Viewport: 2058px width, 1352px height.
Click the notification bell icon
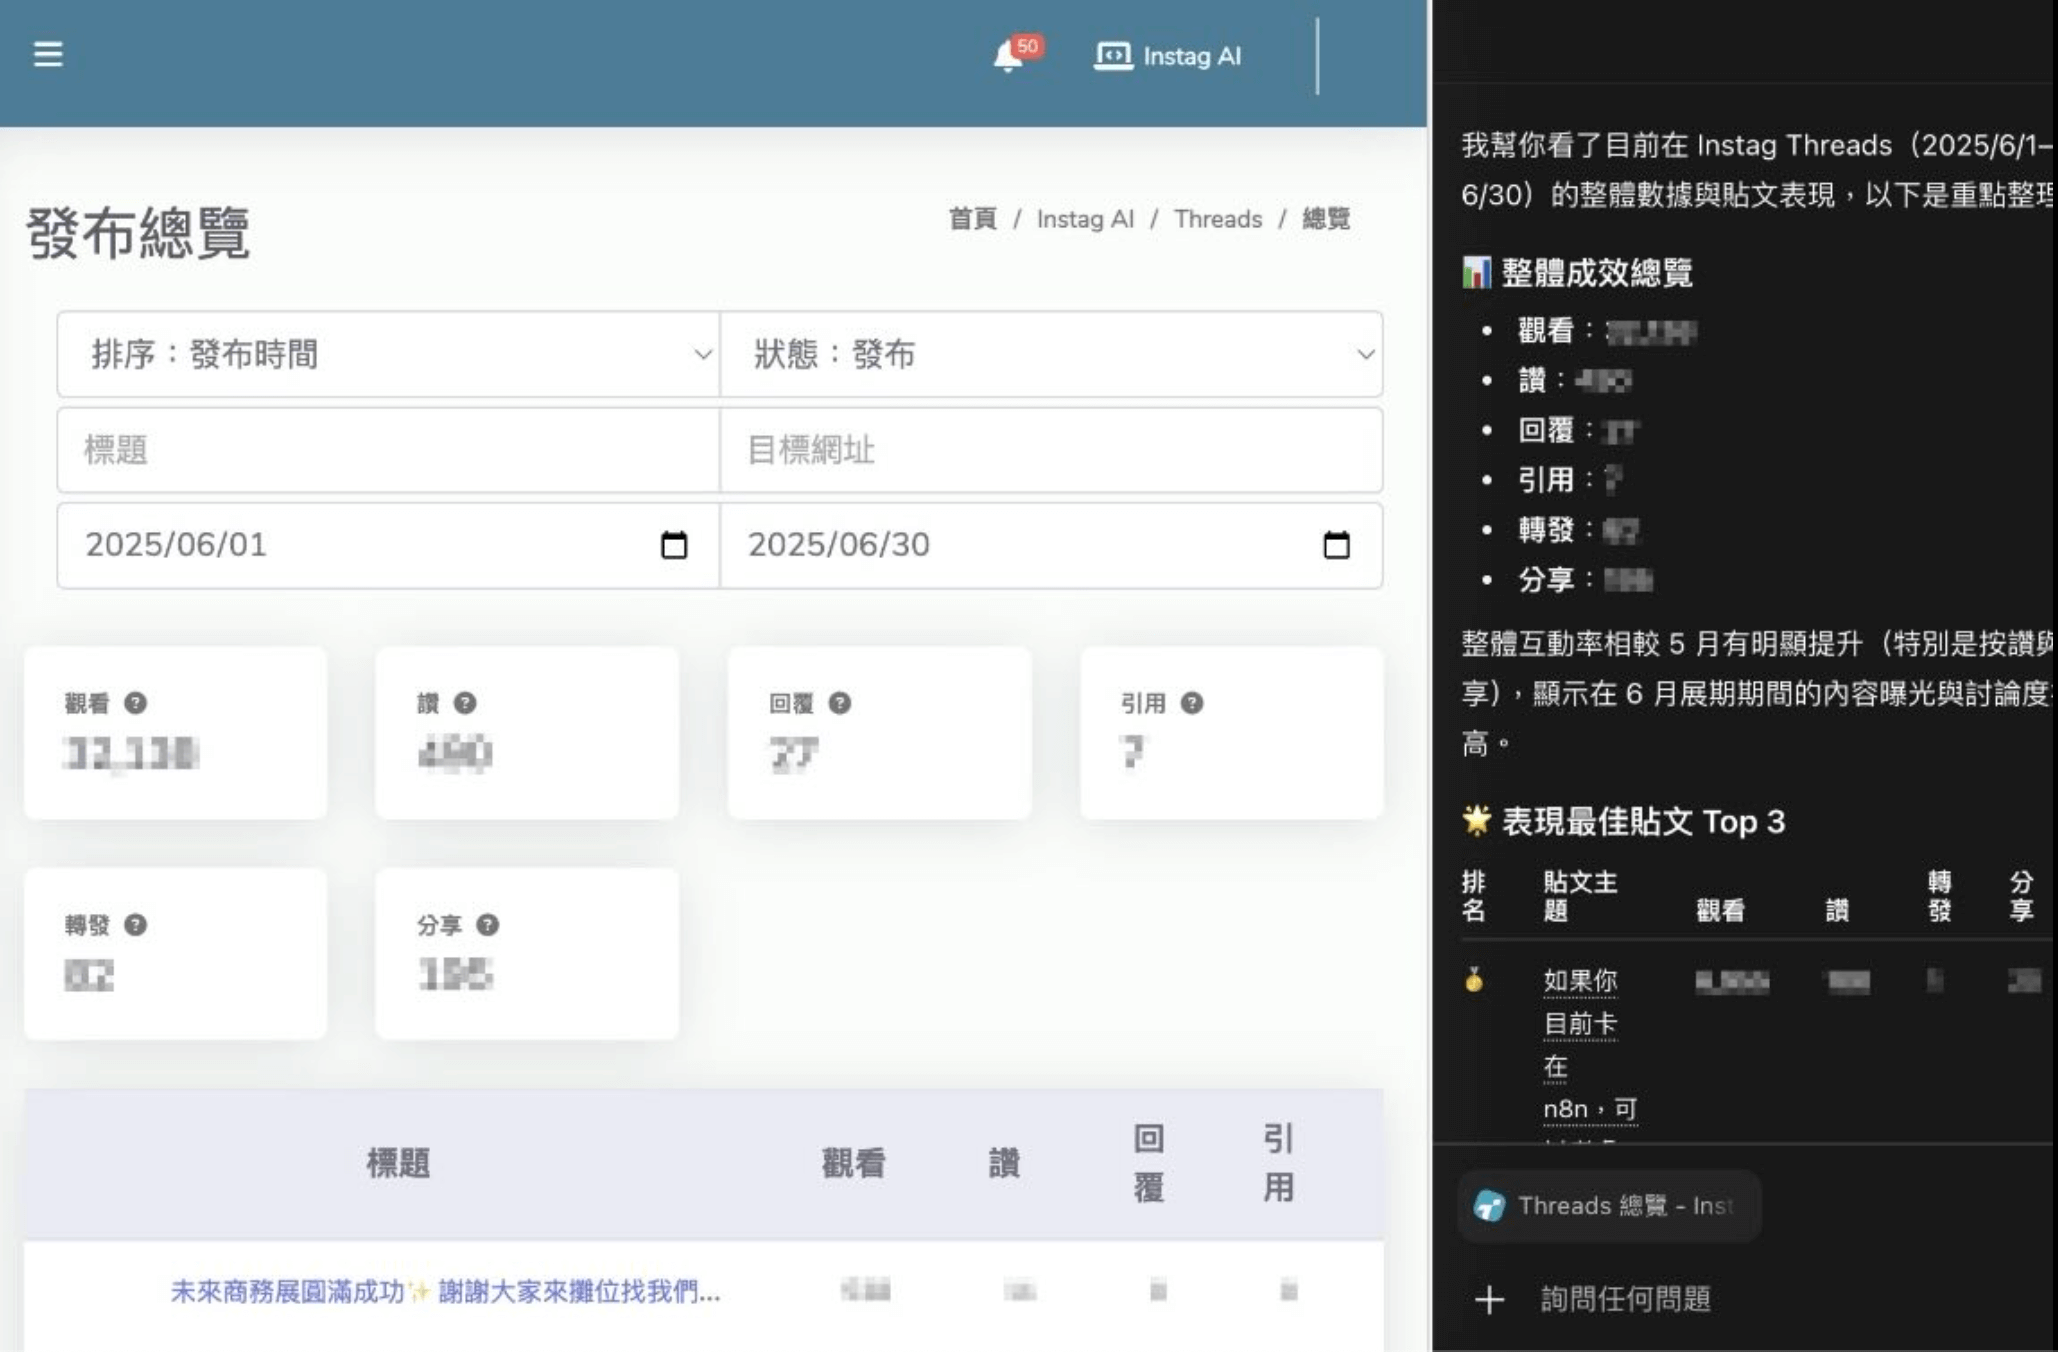pos(1008,57)
